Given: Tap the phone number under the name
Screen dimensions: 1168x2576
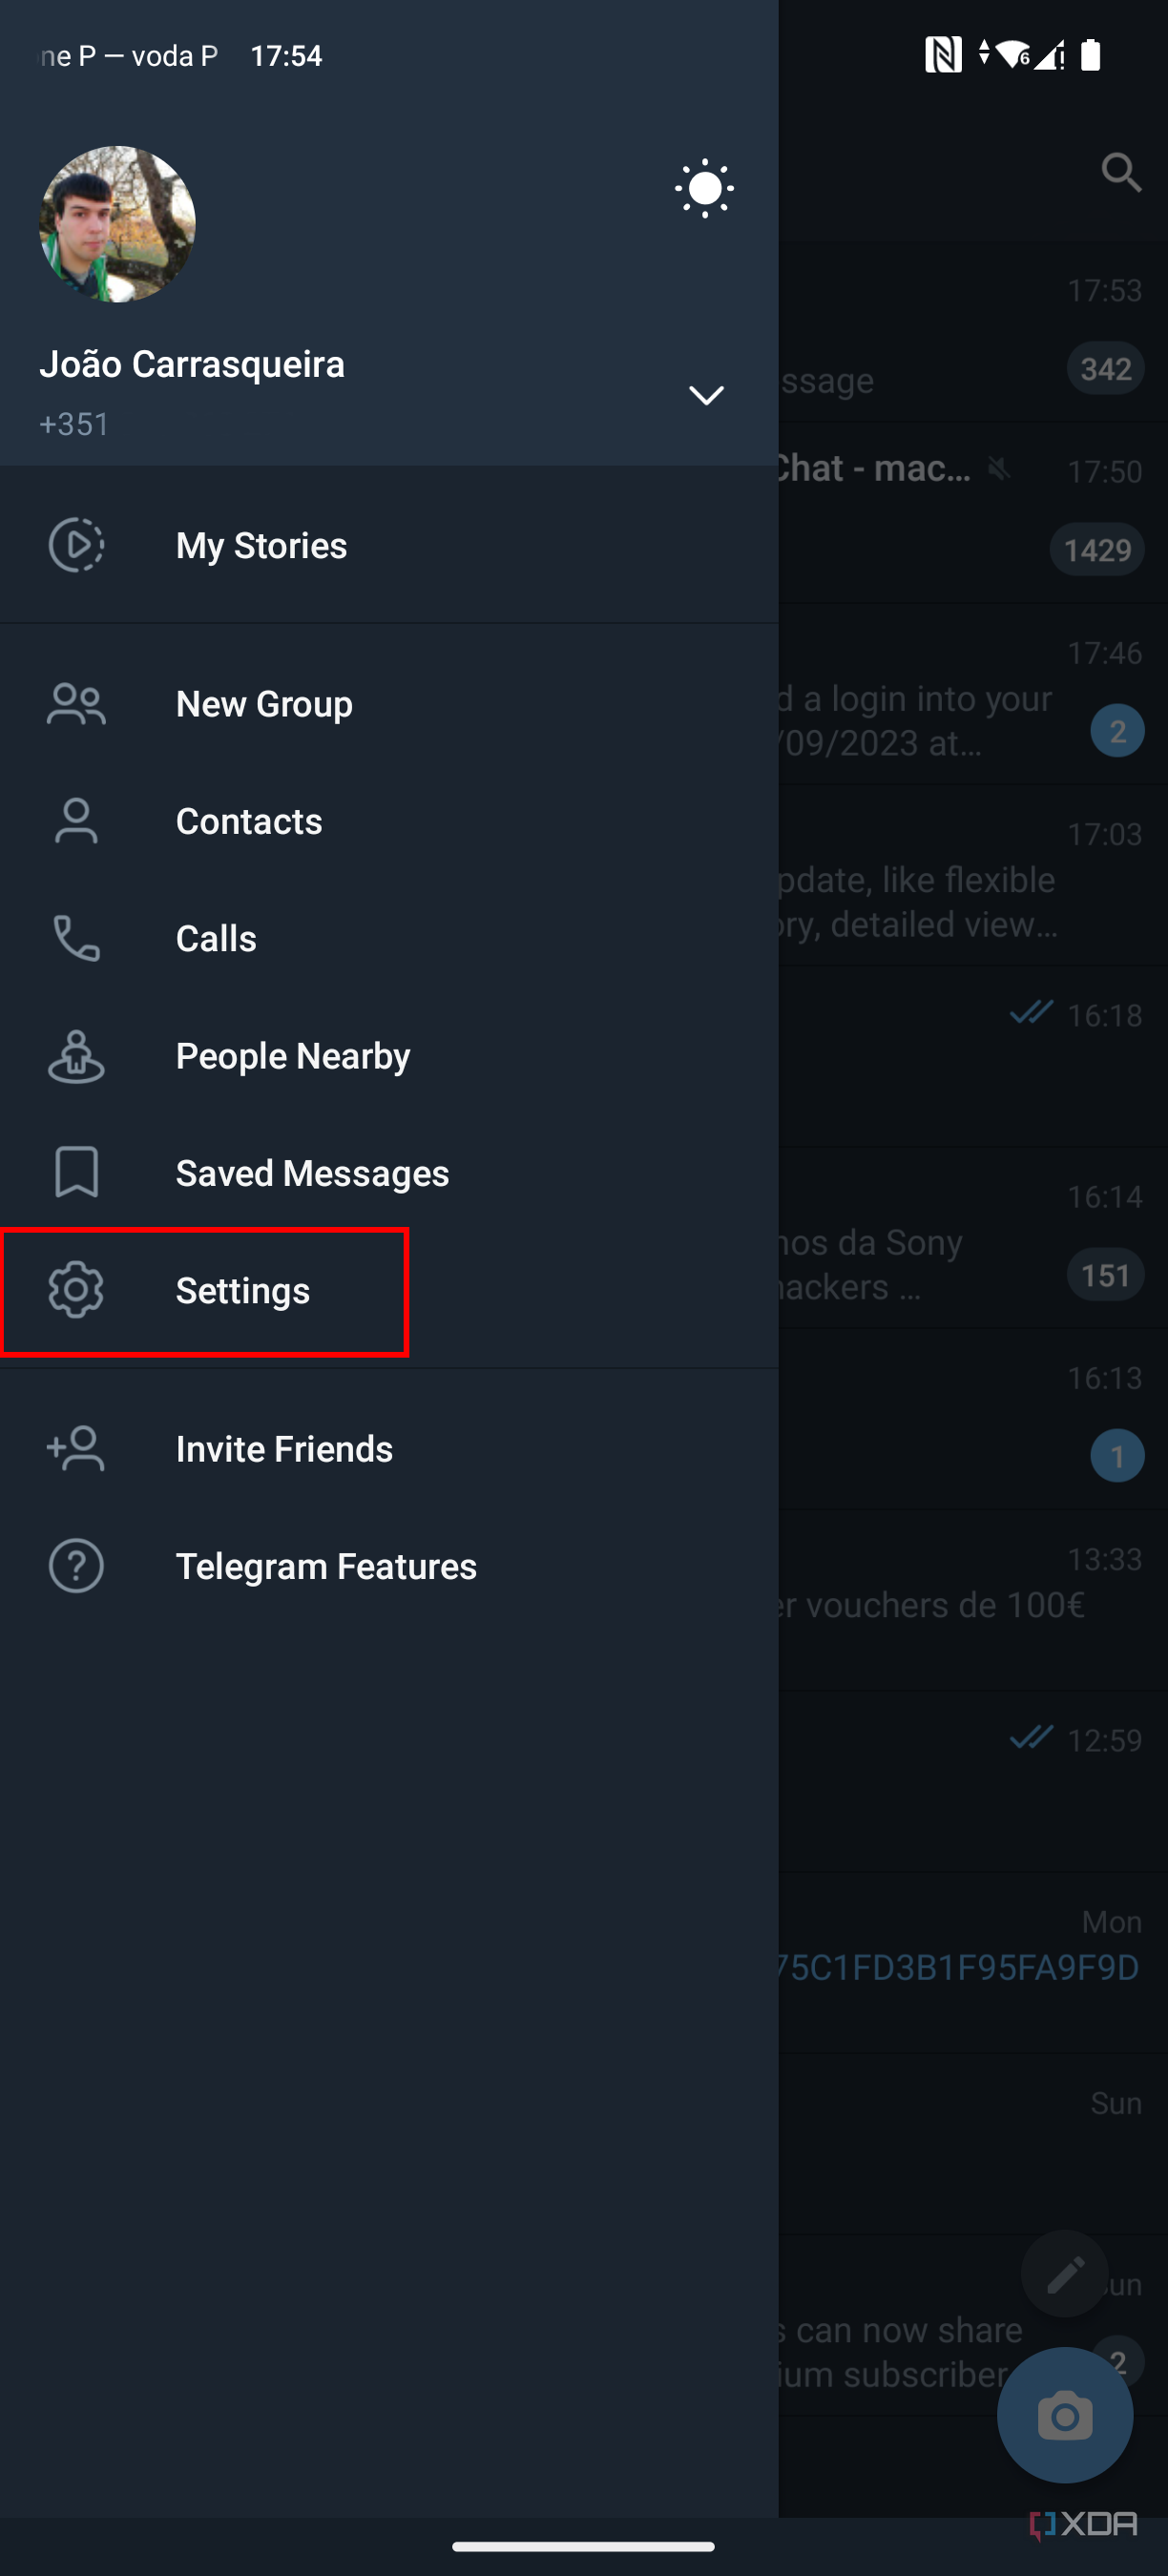Looking at the screenshot, I should click(74, 423).
